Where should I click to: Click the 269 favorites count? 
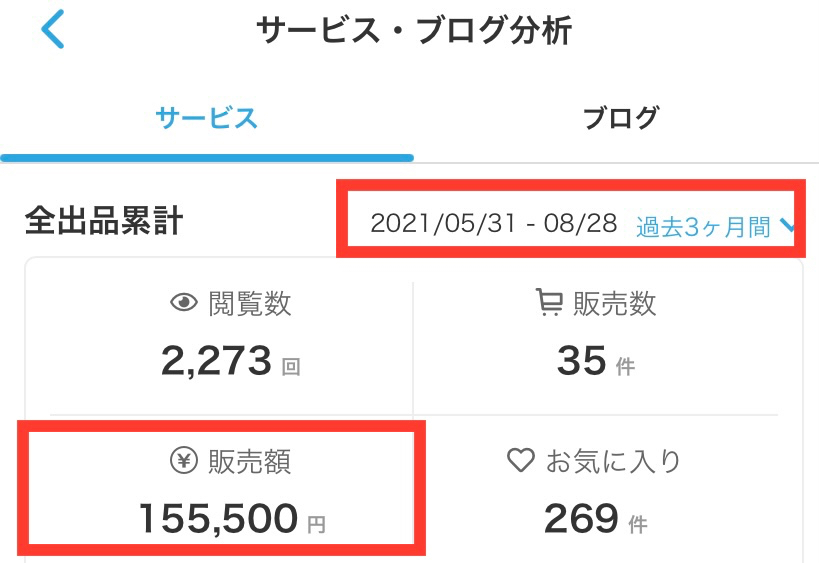[x=582, y=518]
